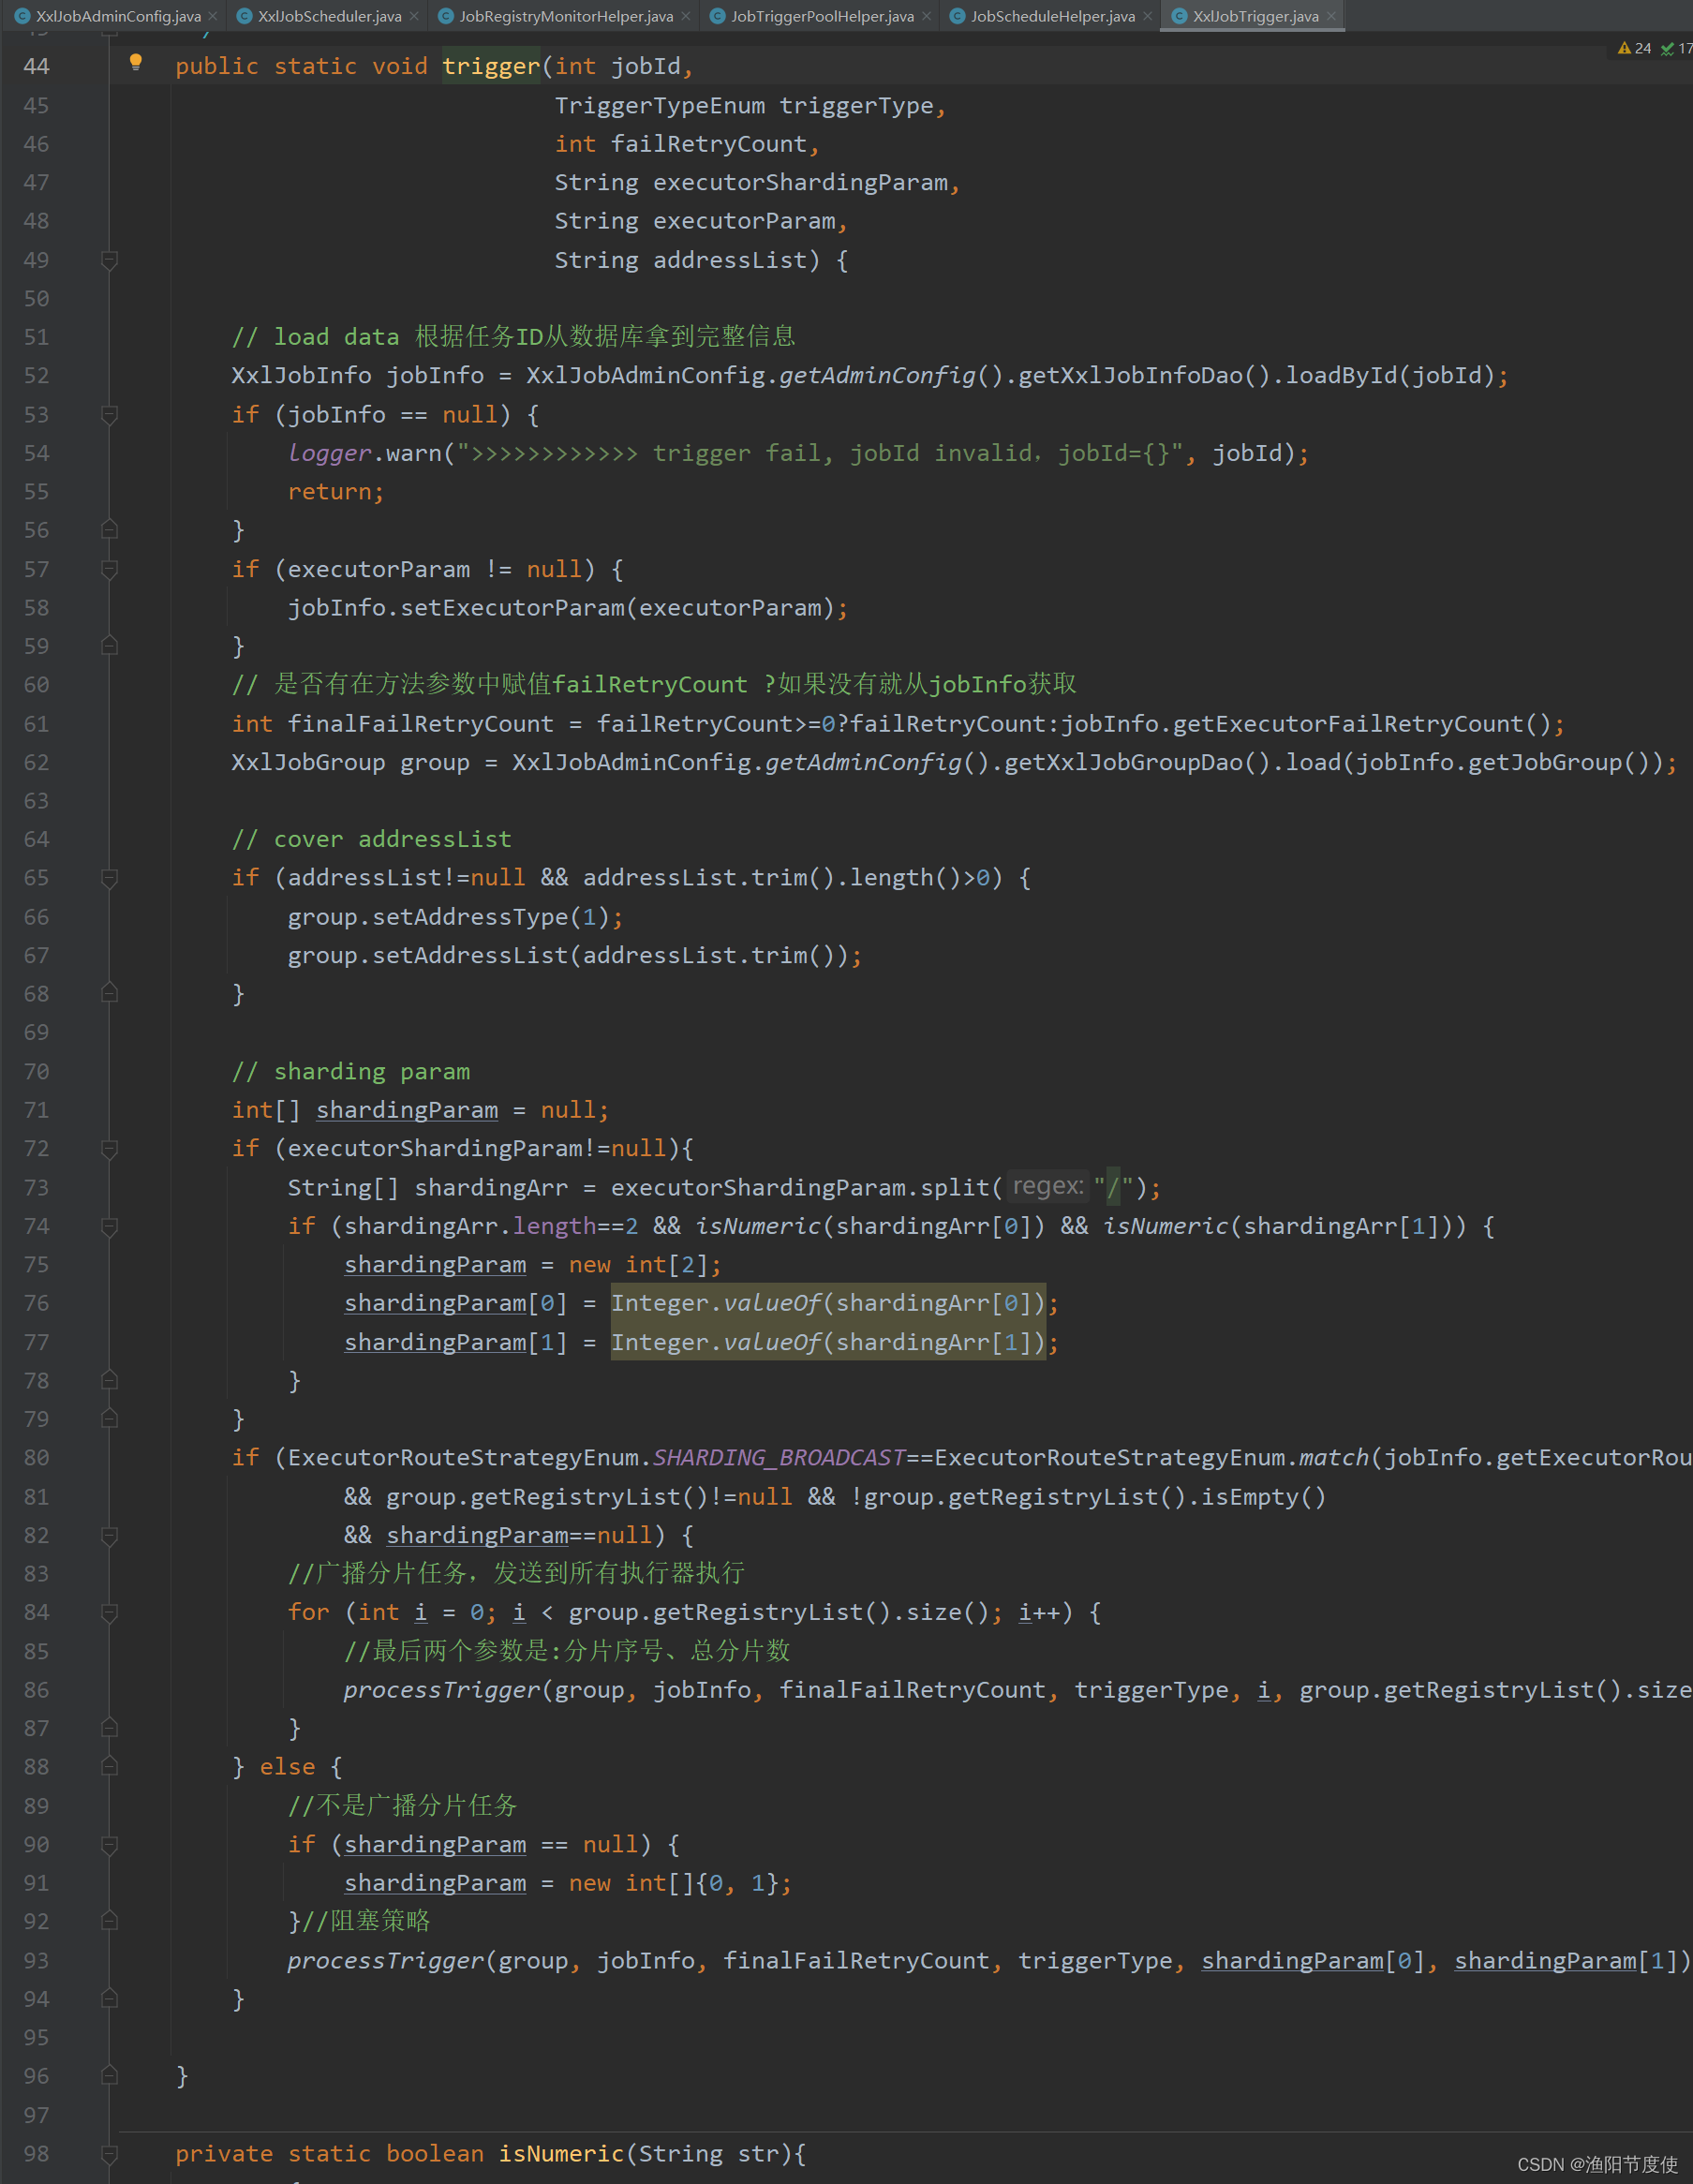Click 'finalFailRetryCount' declaration on line 61
Viewport: 1693px width, 2184px height.
421,724
